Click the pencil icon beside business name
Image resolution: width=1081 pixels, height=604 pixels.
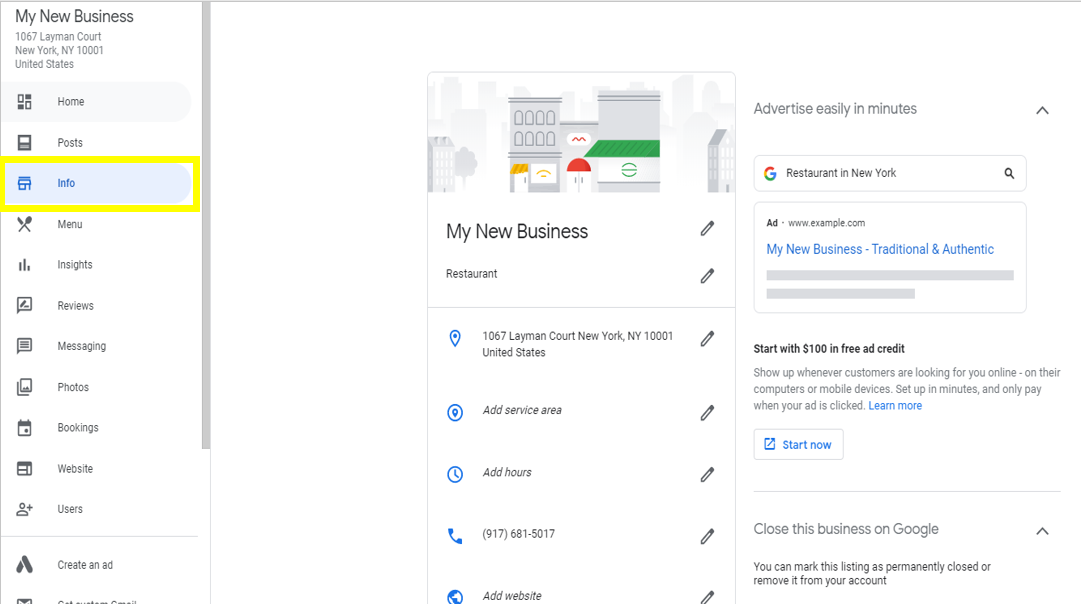click(x=707, y=229)
